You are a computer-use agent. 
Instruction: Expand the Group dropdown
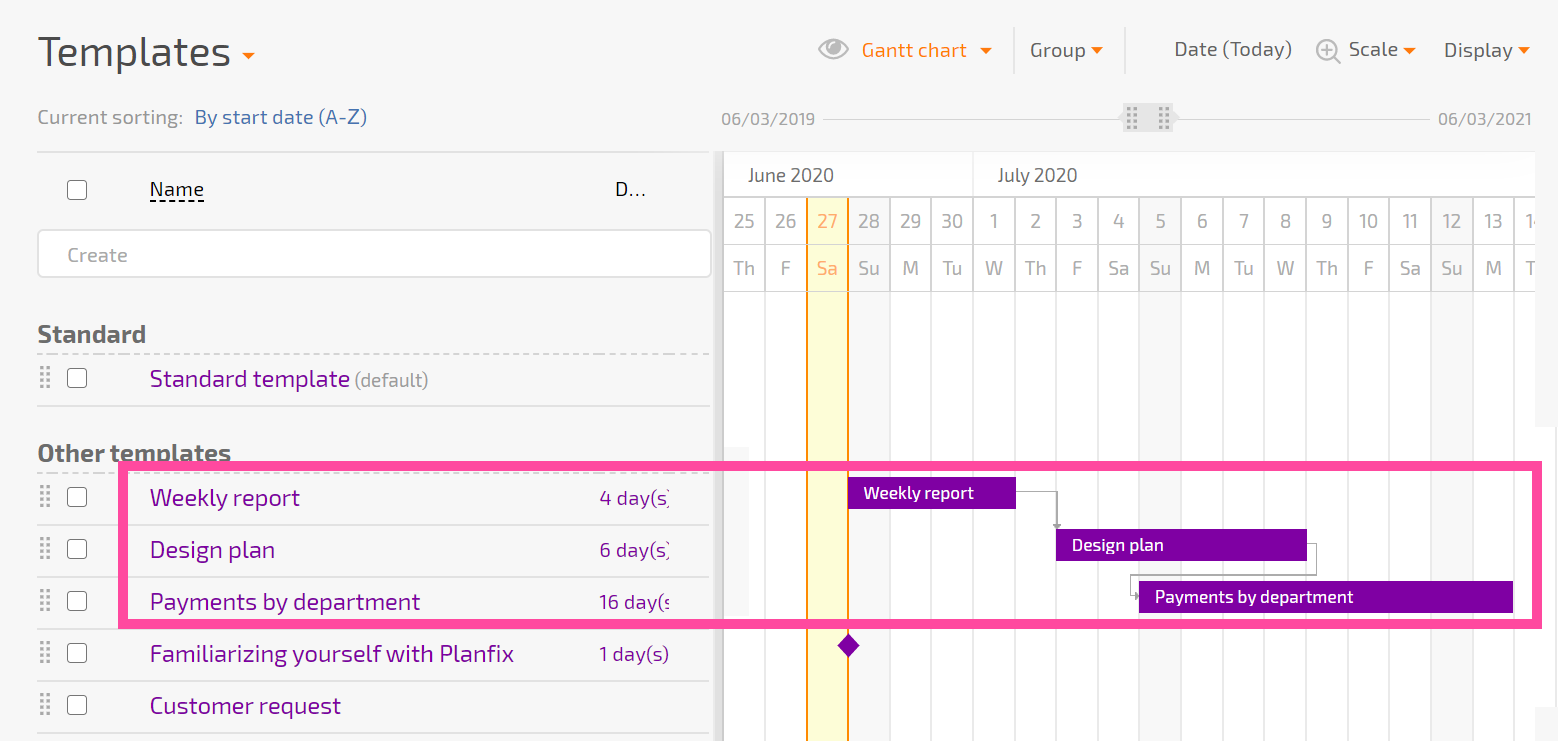[x=1066, y=50]
